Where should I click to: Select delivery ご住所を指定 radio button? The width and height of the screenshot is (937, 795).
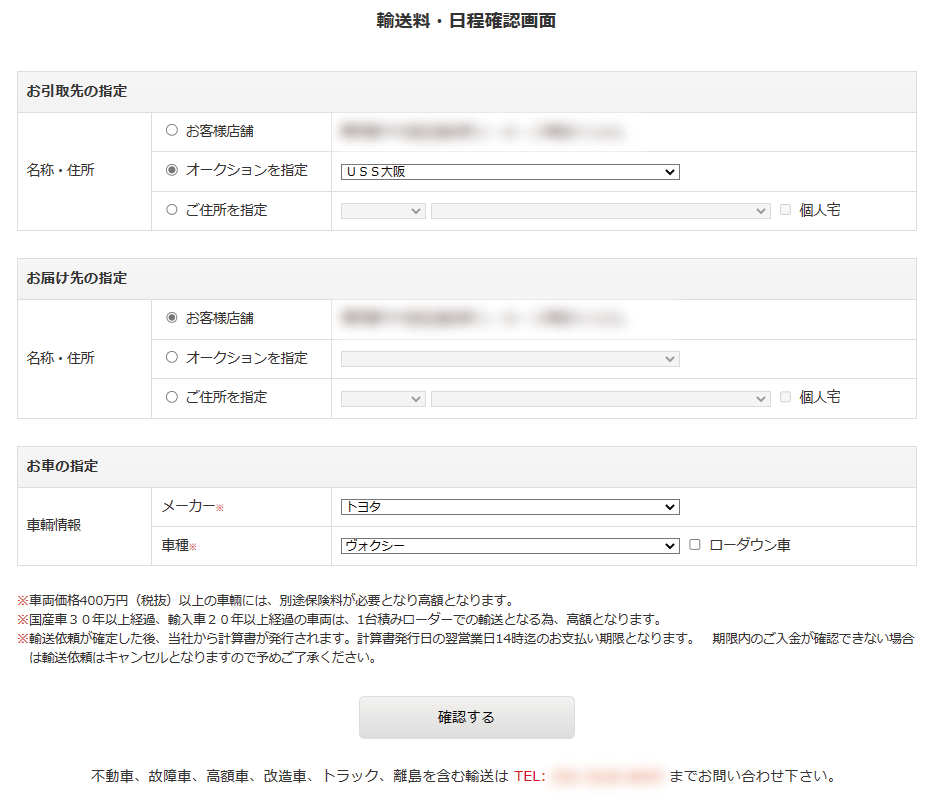point(172,397)
